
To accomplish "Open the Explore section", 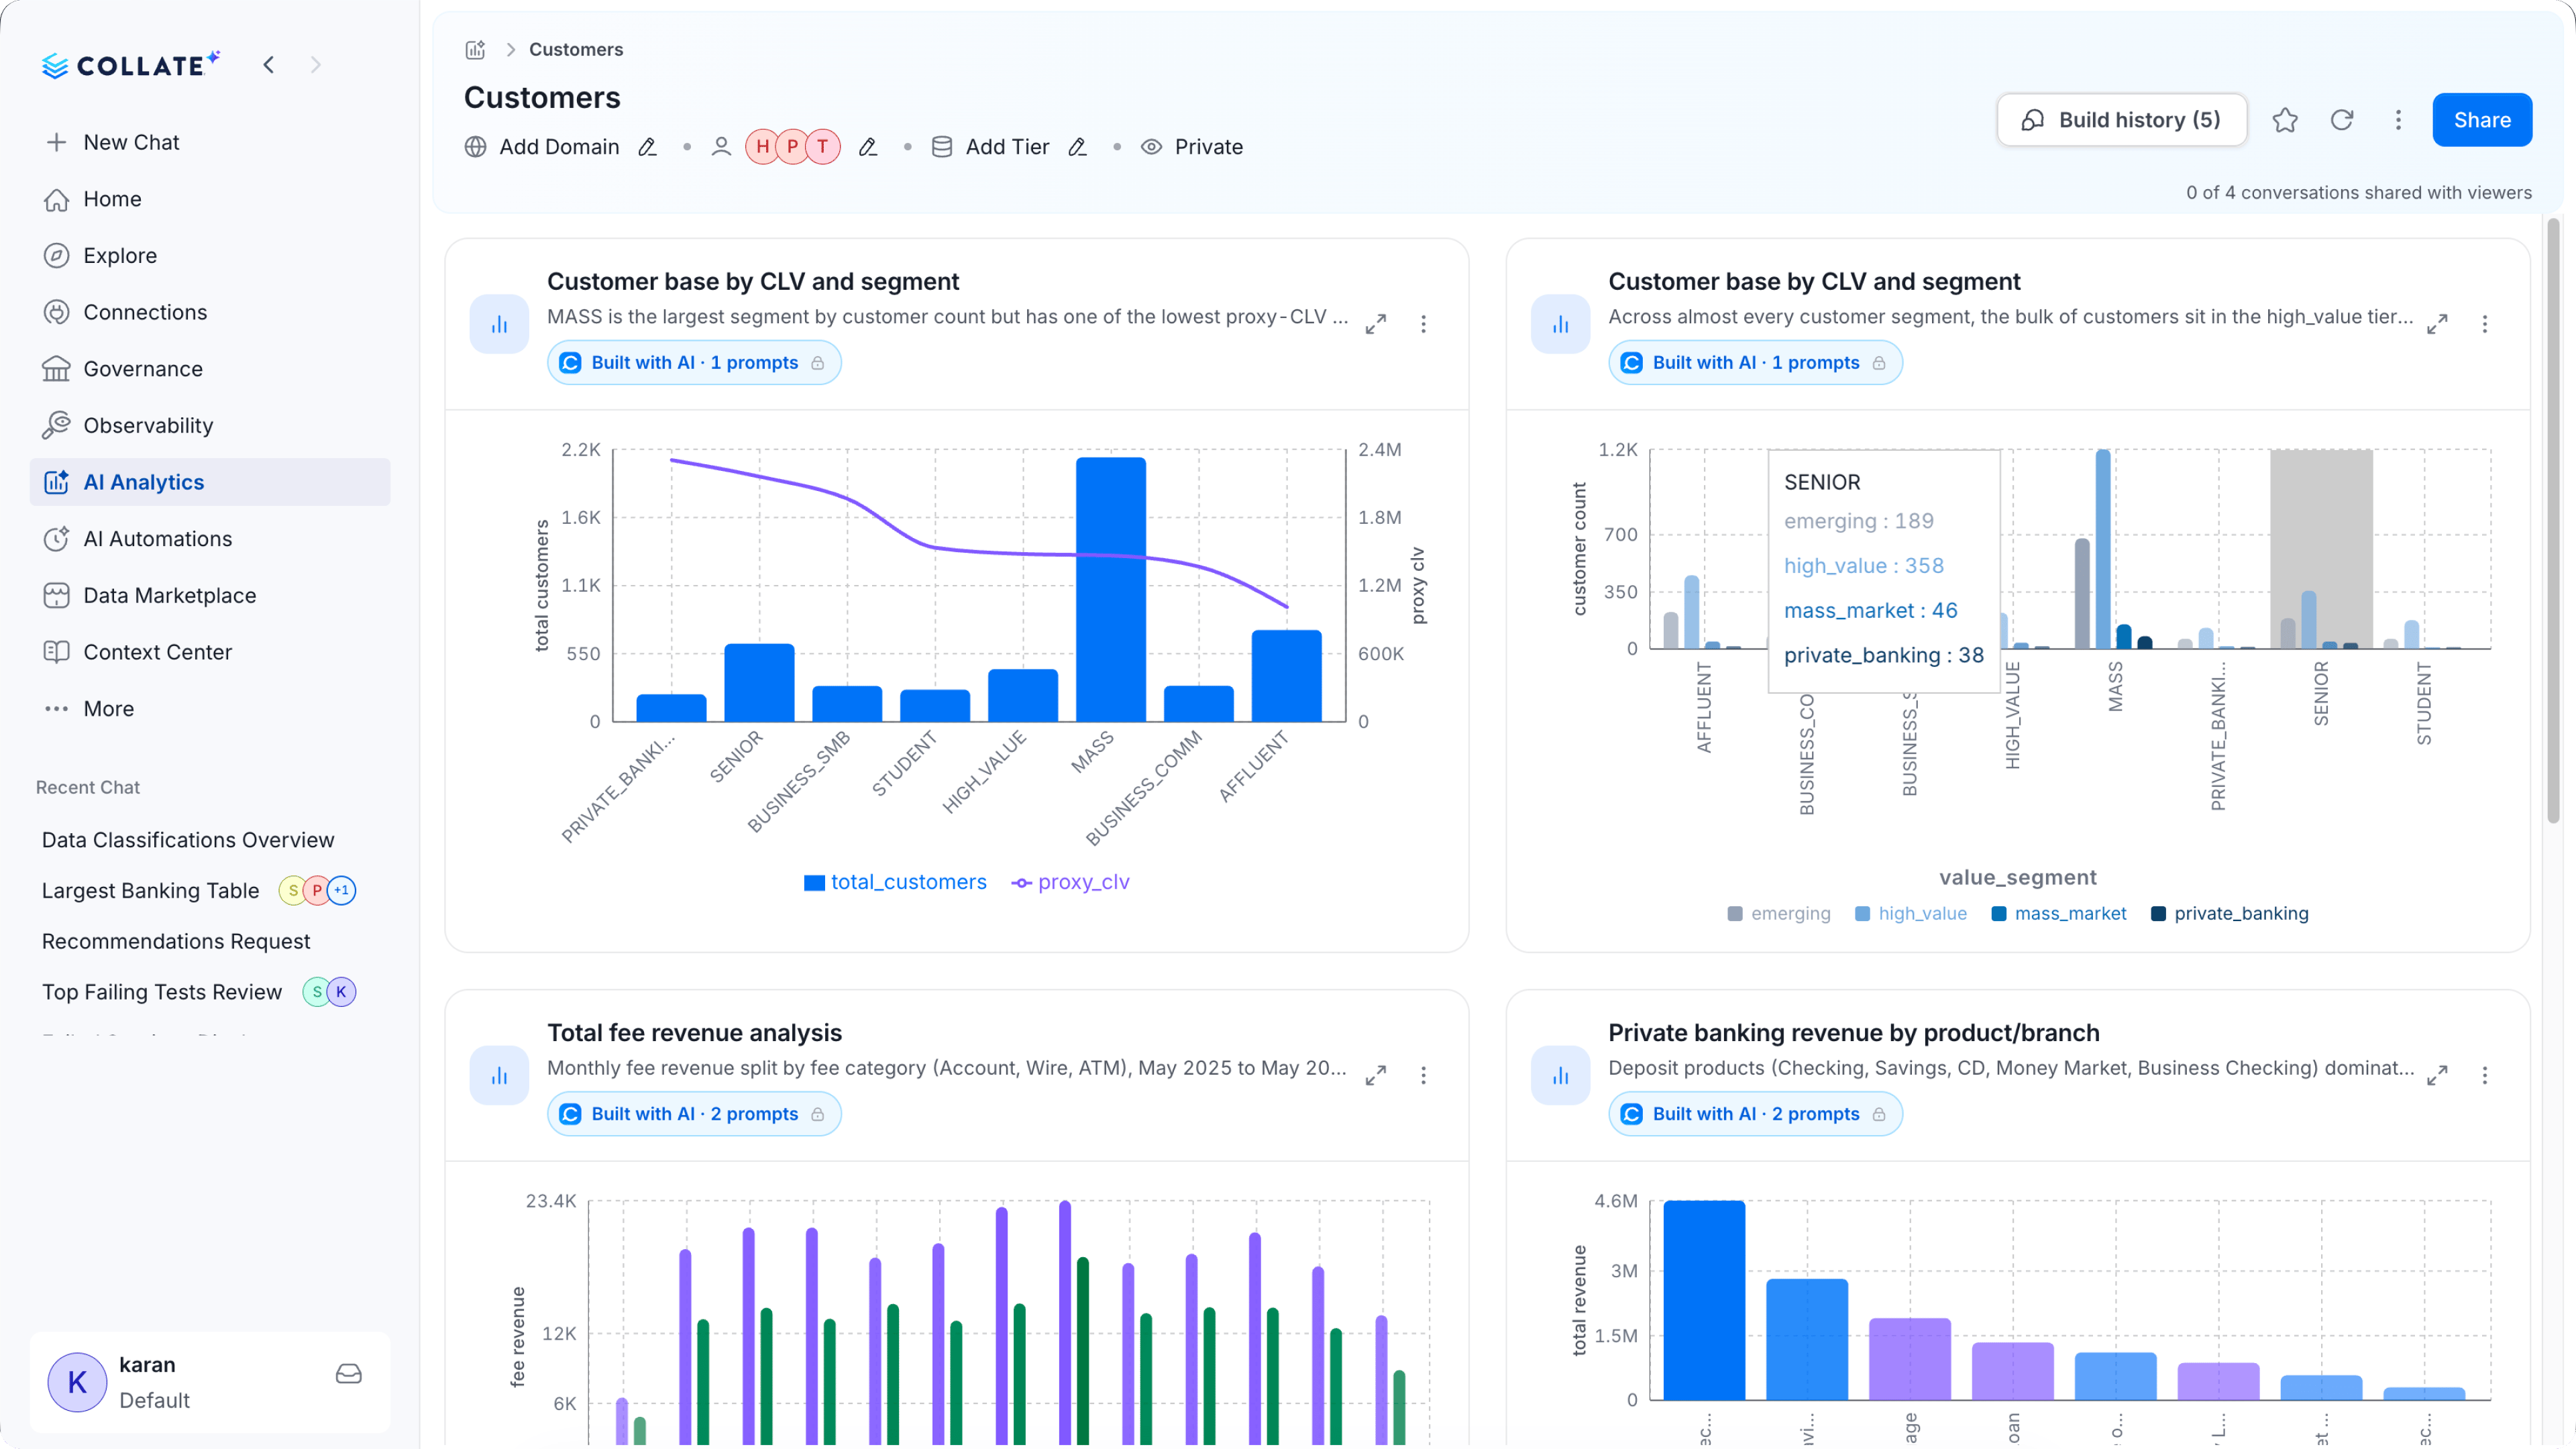I will (x=210, y=256).
